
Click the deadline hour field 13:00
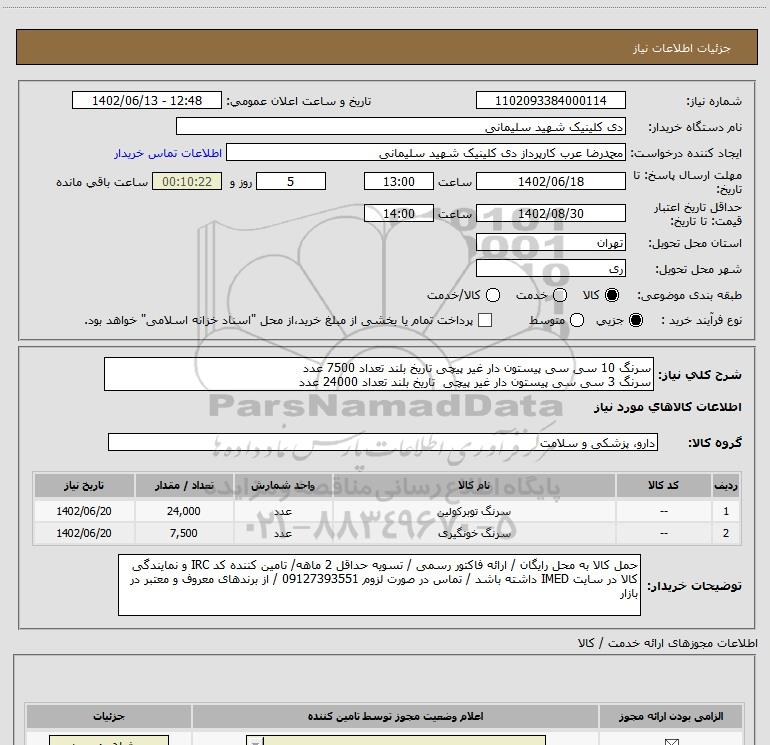point(399,181)
